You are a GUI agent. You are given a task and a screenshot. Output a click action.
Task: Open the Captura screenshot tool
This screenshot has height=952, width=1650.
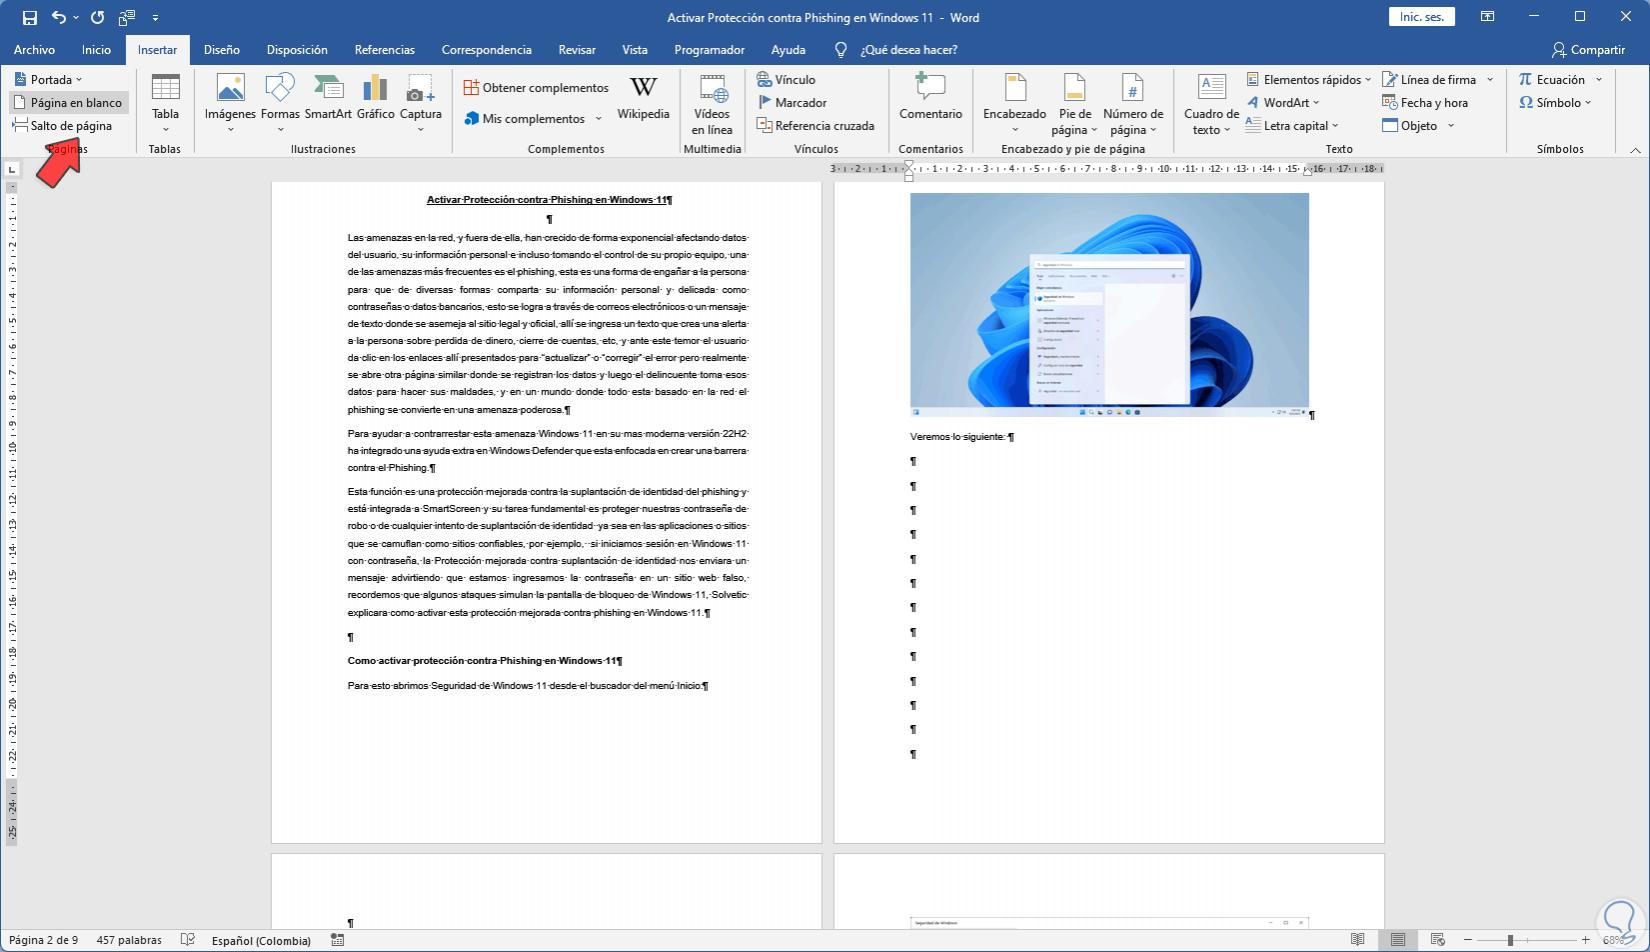(x=421, y=103)
